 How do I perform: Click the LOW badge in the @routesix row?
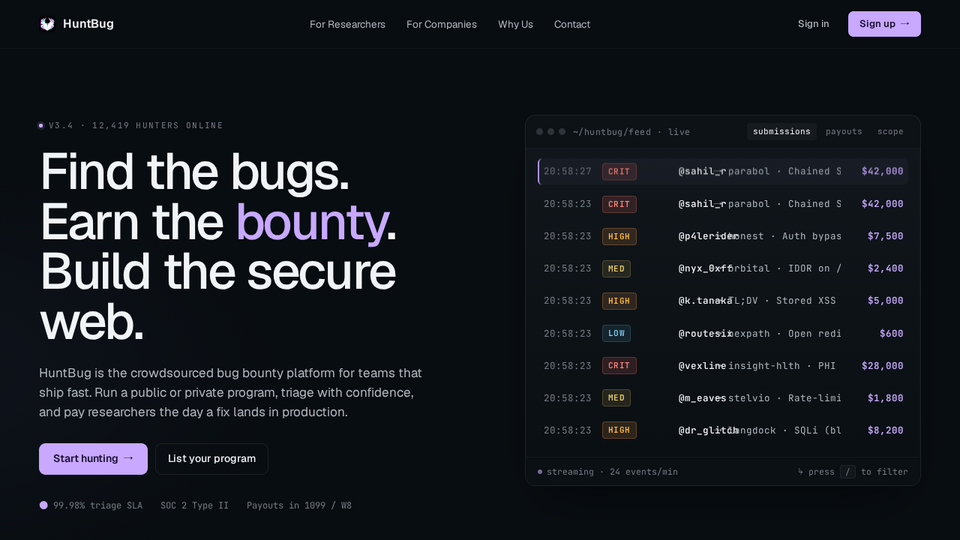tap(616, 334)
